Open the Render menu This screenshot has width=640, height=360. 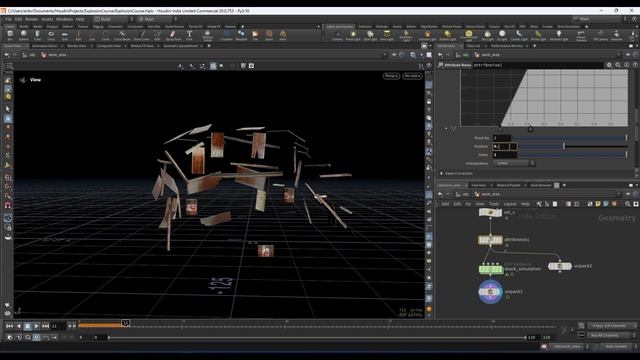click(x=31, y=19)
